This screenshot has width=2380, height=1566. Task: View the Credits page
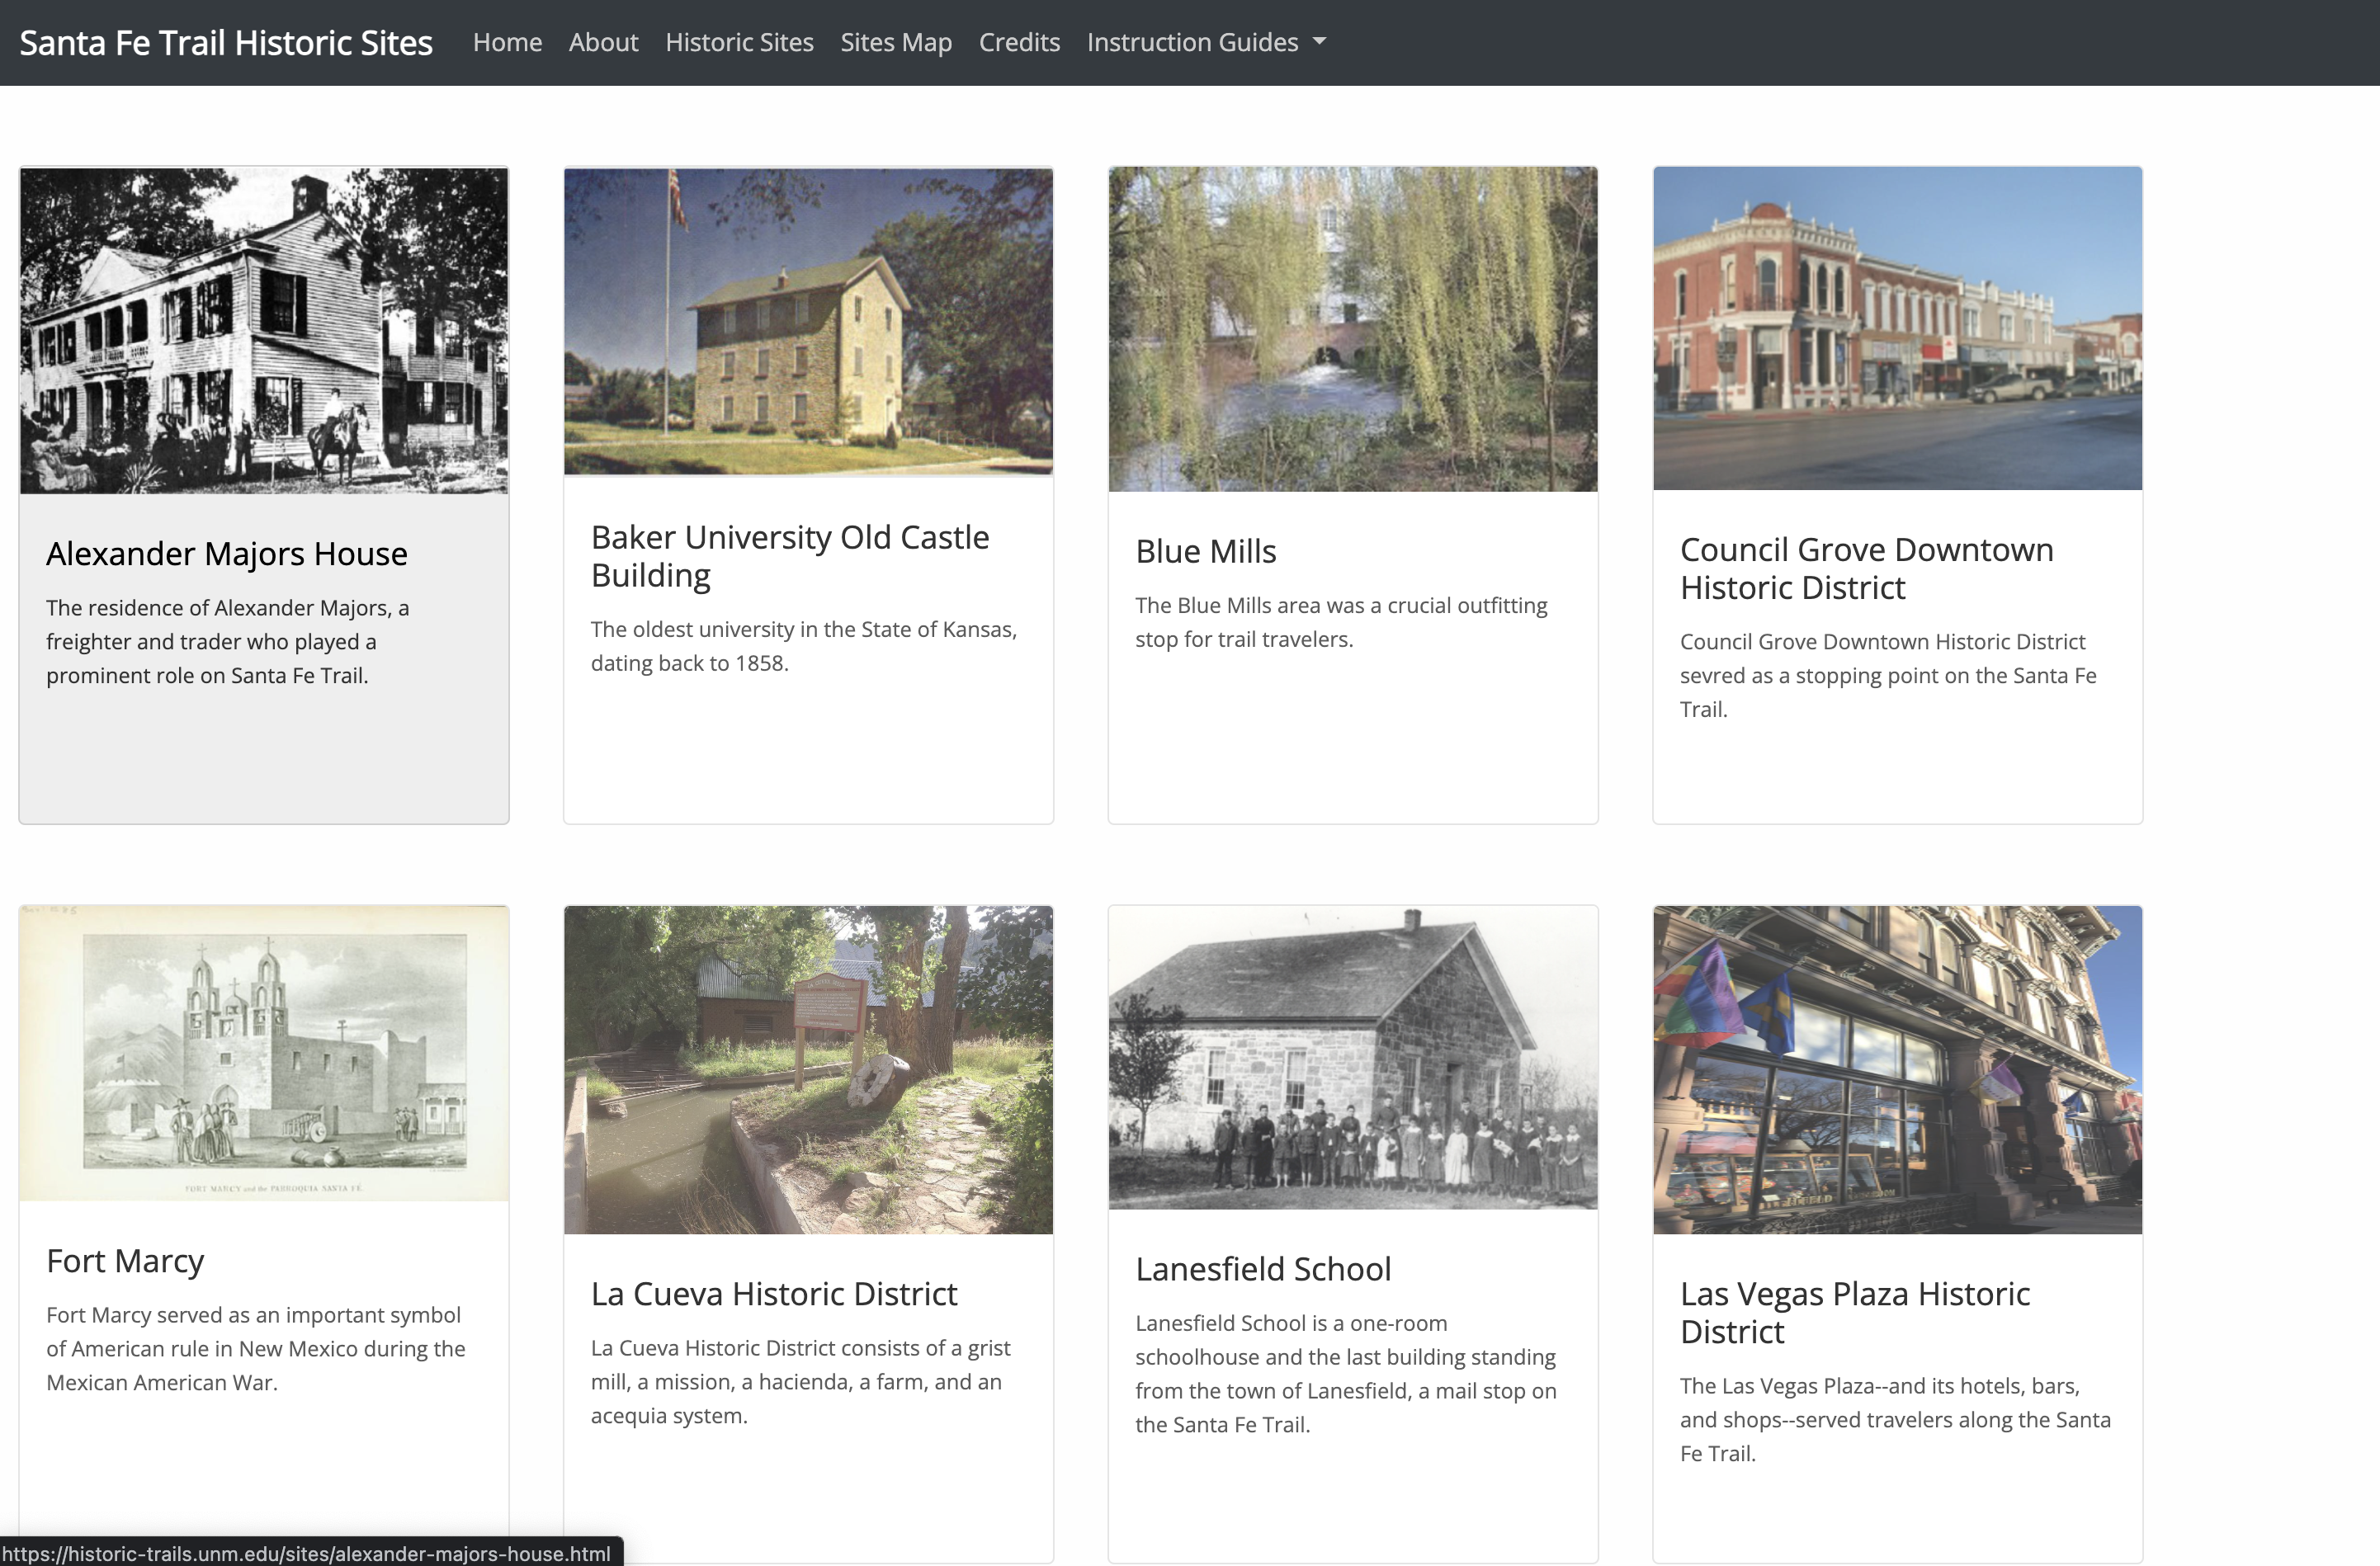pyautogui.click(x=1018, y=42)
